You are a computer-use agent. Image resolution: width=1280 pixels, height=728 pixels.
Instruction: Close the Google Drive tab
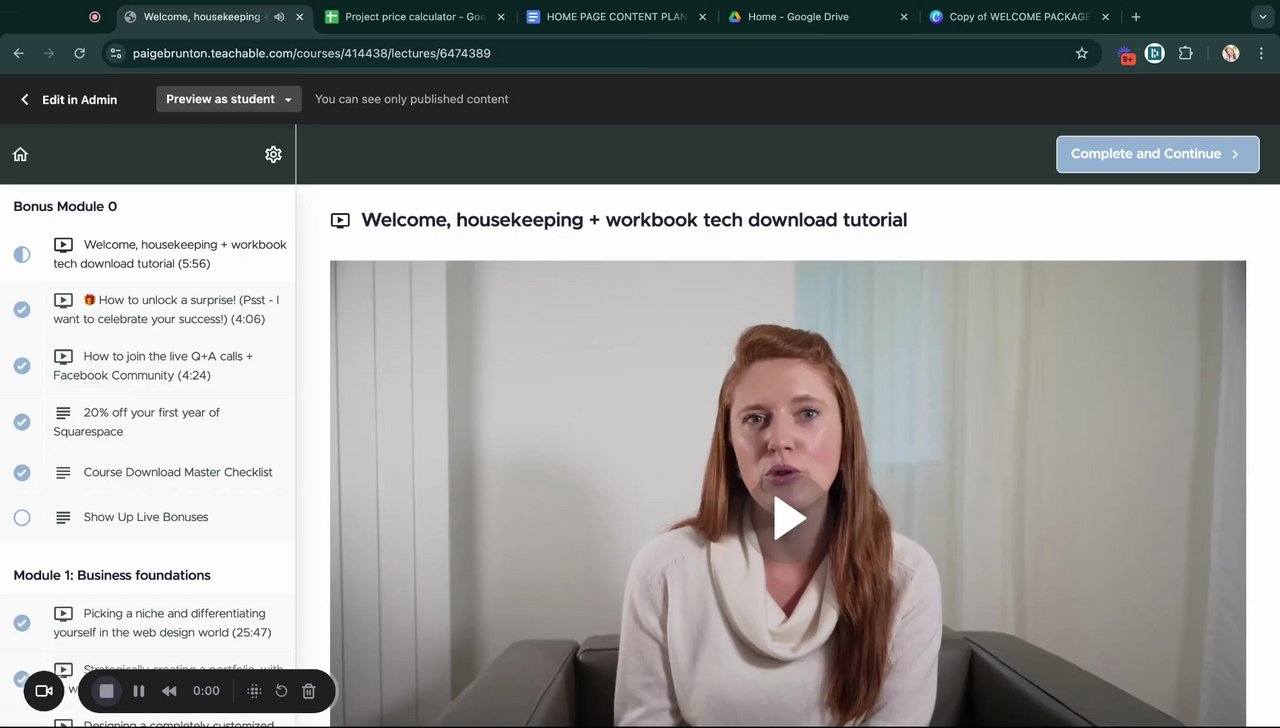[904, 17]
